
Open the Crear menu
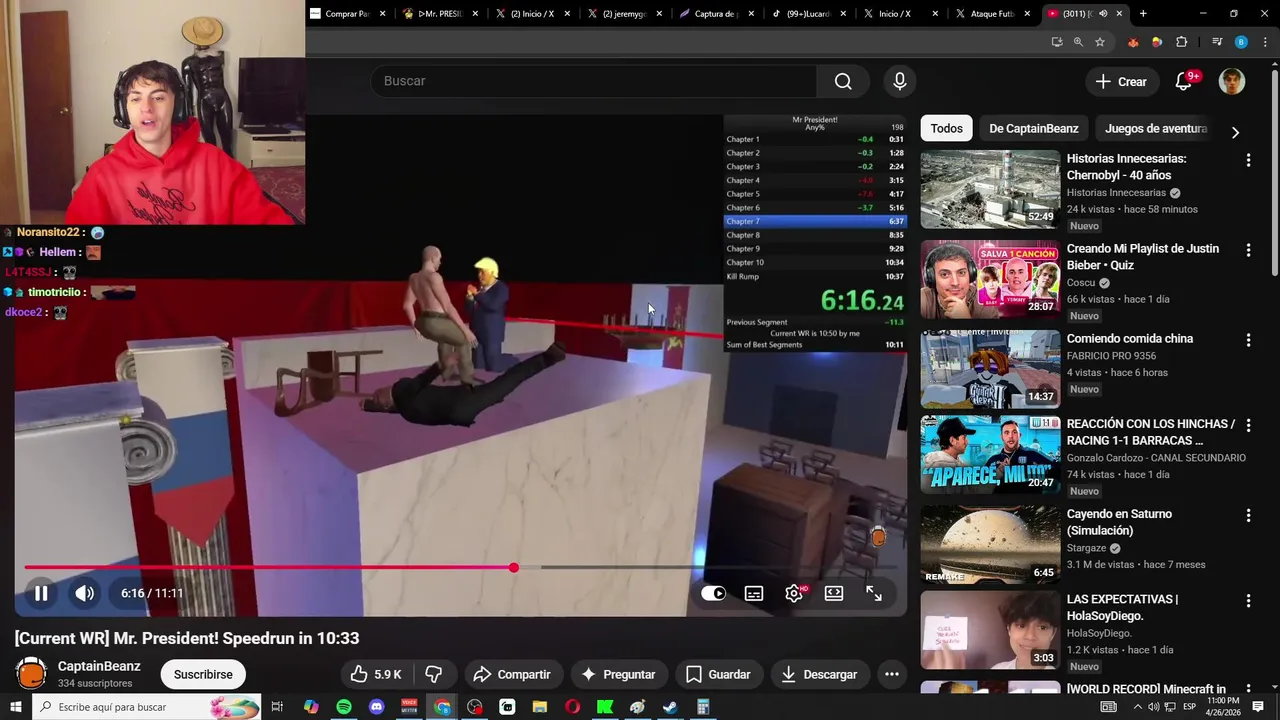1121,82
